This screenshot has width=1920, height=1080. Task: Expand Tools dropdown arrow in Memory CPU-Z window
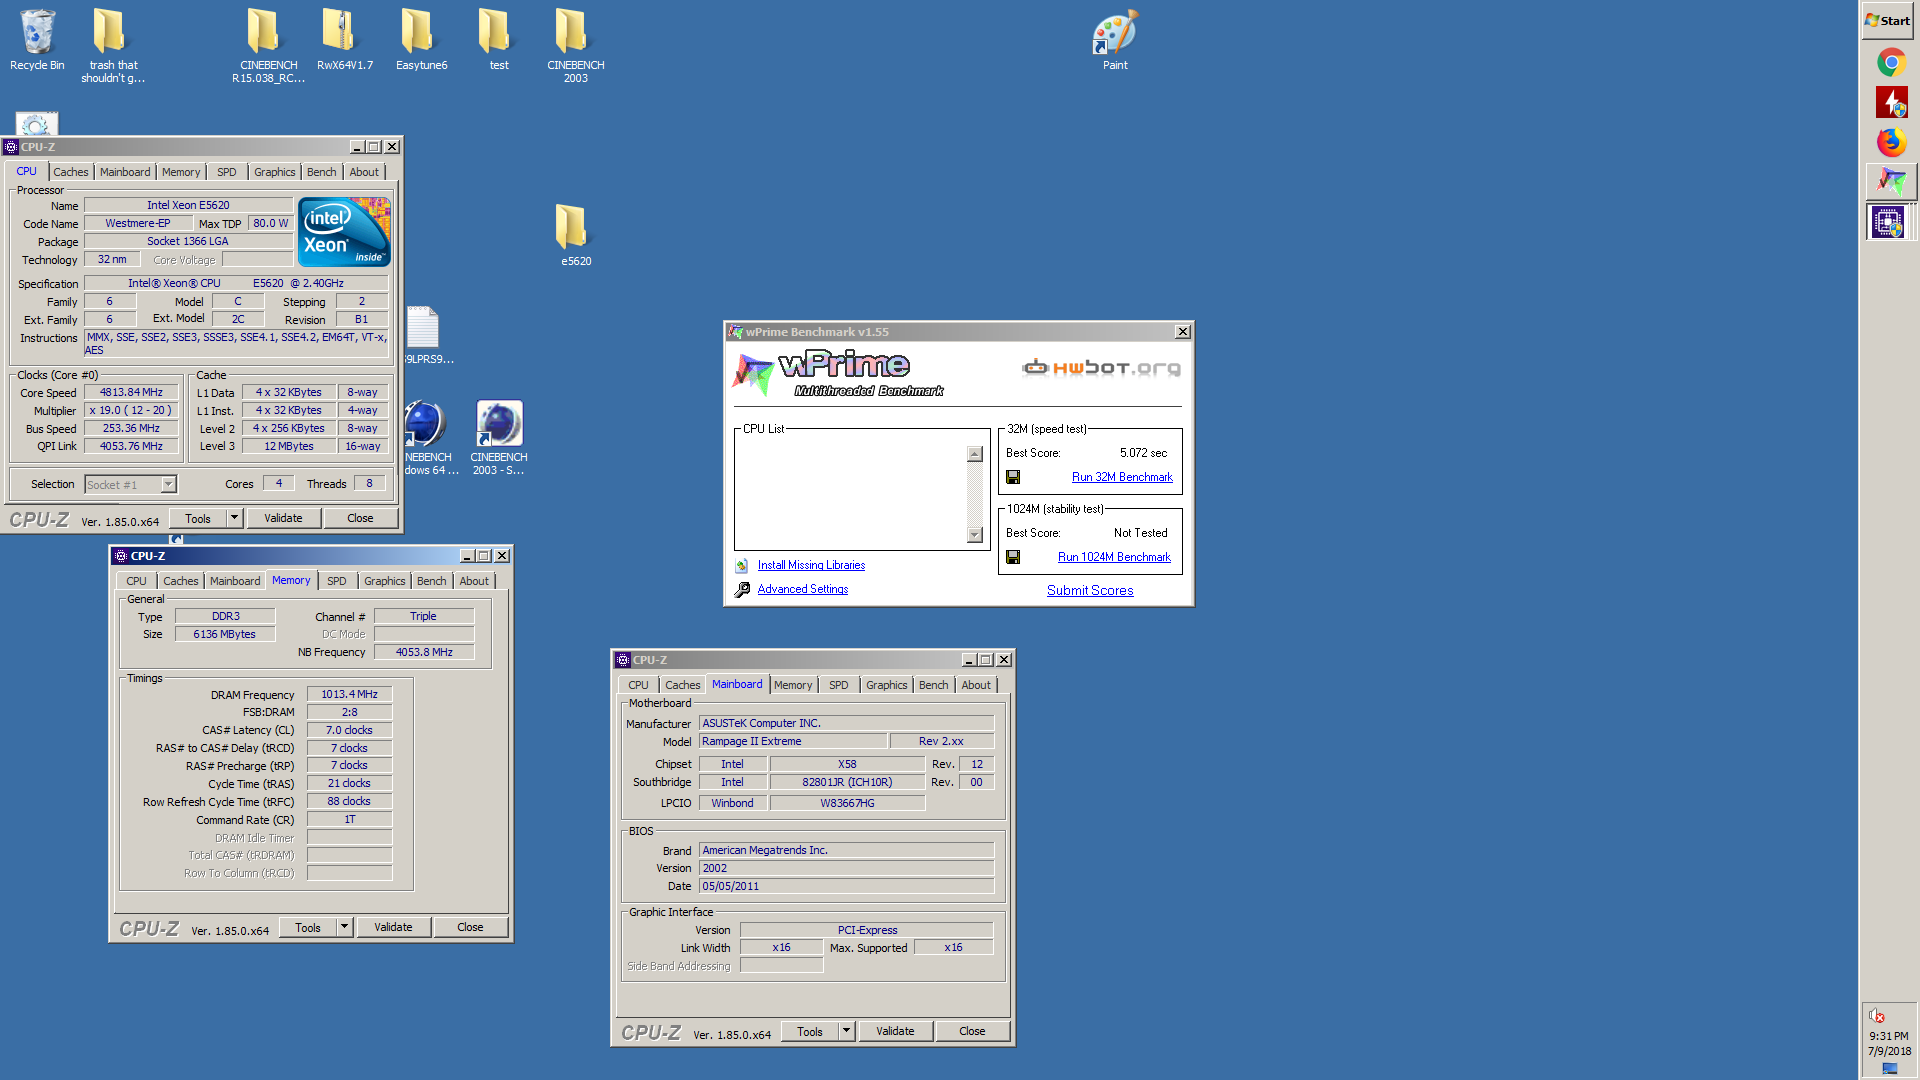[x=344, y=927]
